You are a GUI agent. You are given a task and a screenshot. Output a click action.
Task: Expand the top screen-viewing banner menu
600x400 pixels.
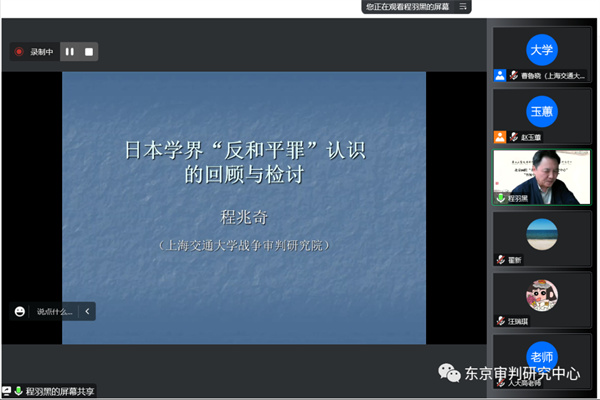click(x=462, y=6)
